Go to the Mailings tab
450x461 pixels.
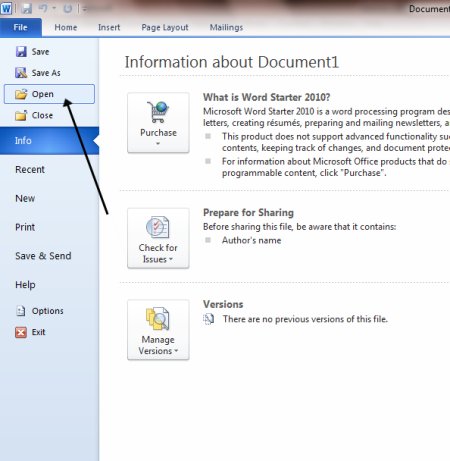tap(226, 27)
